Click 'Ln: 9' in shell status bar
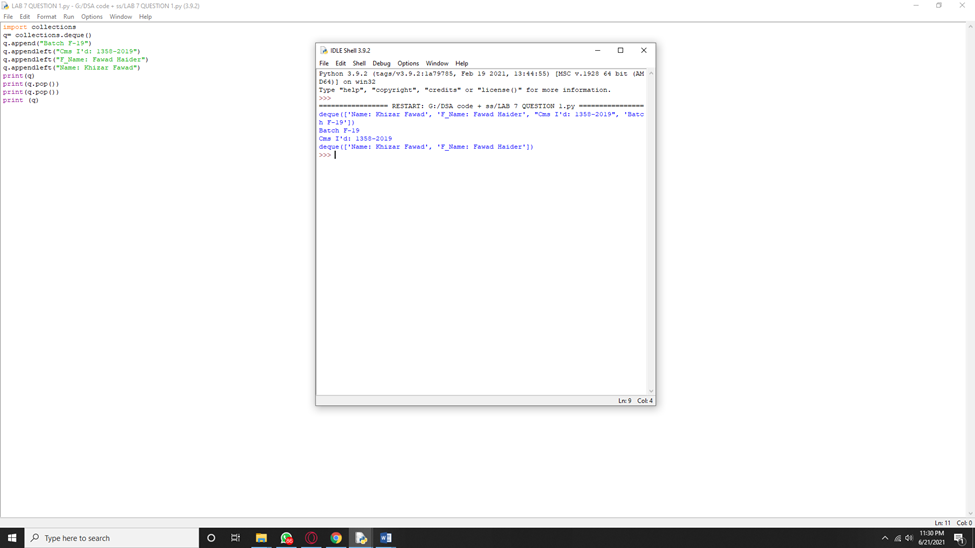 (x=624, y=401)
